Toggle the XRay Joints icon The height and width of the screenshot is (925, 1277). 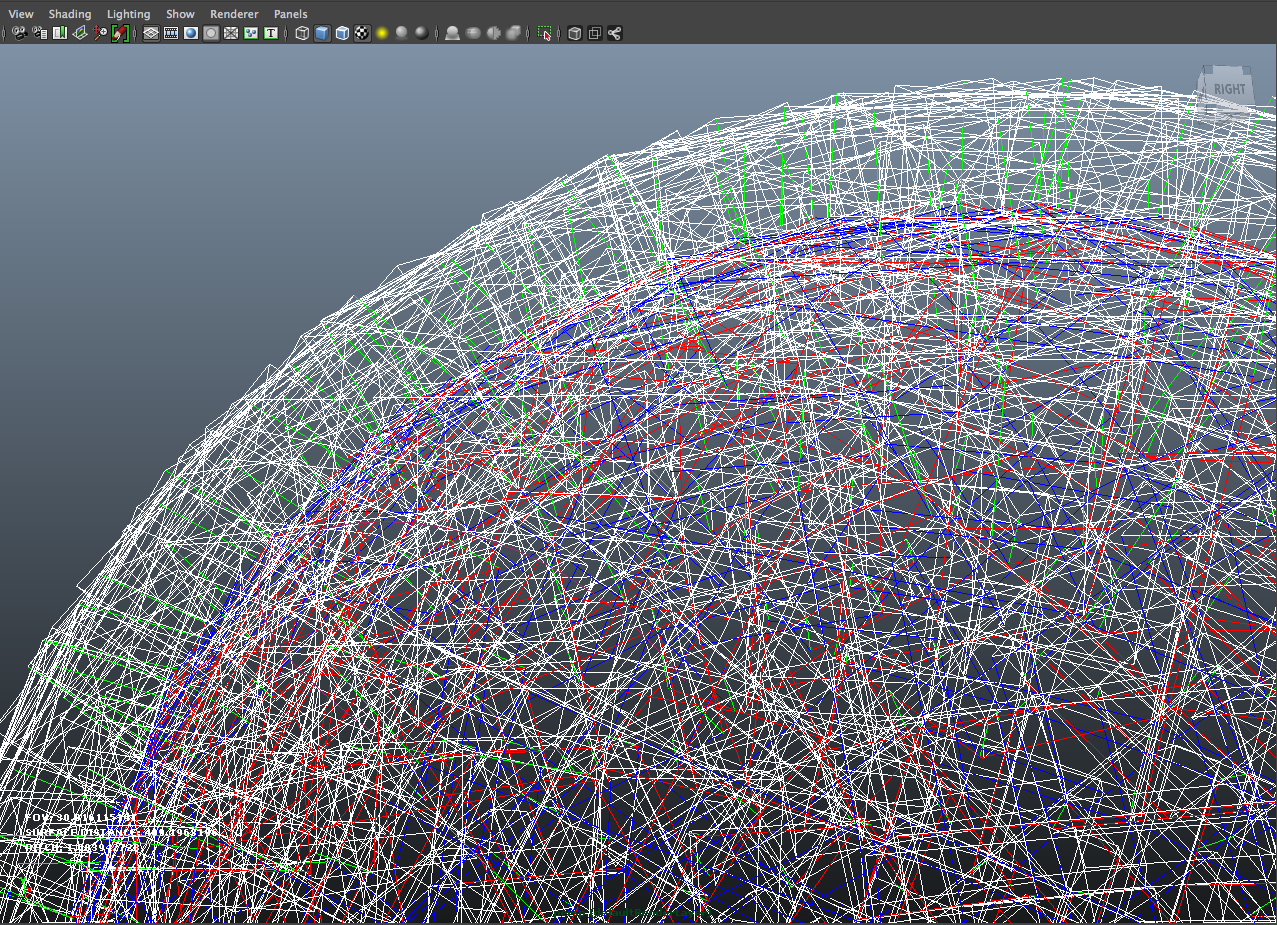click(x=615, y=33)
